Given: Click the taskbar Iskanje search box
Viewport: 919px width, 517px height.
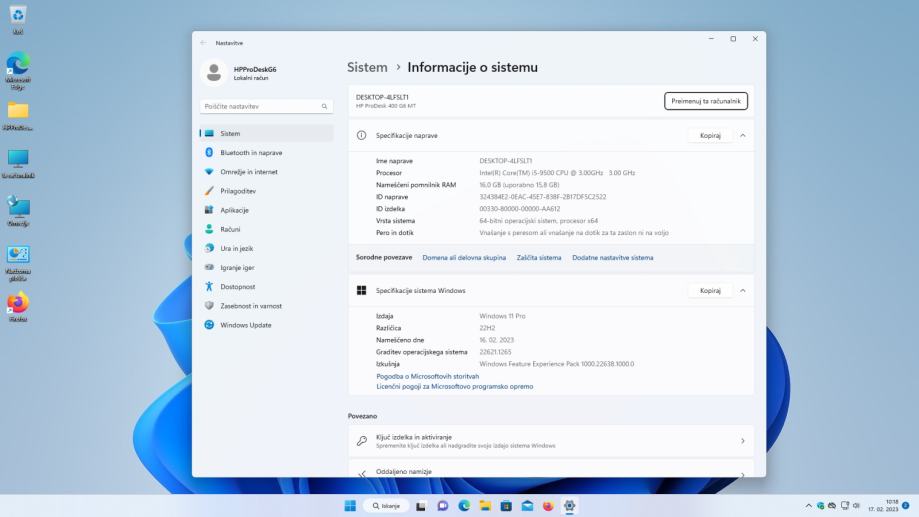Looking at the screenshot, I should coord(386,506).
